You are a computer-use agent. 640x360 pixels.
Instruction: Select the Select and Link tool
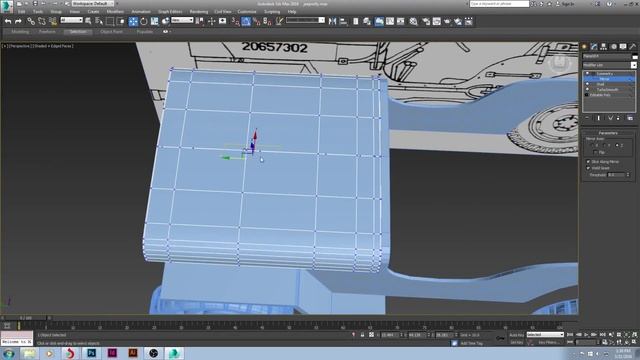click(x=31, y=21)
